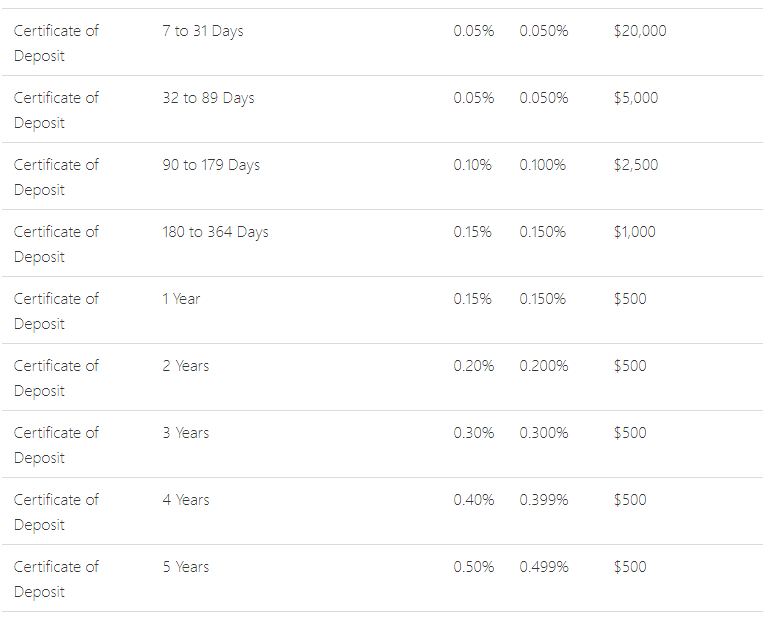Viewport: 781px width, 620px height.
Task: Select the 5 Years term cell
Action: [186, 567]
